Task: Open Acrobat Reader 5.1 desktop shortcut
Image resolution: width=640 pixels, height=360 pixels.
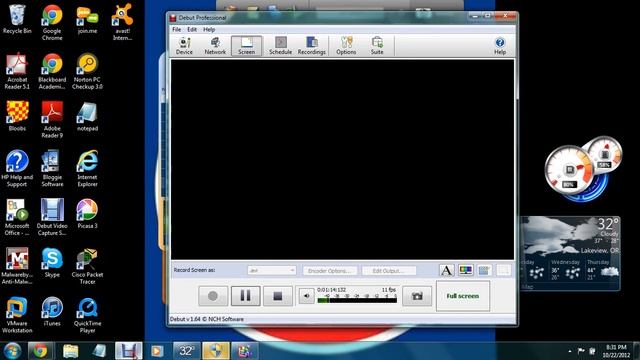Action: (x=17, y=71)
